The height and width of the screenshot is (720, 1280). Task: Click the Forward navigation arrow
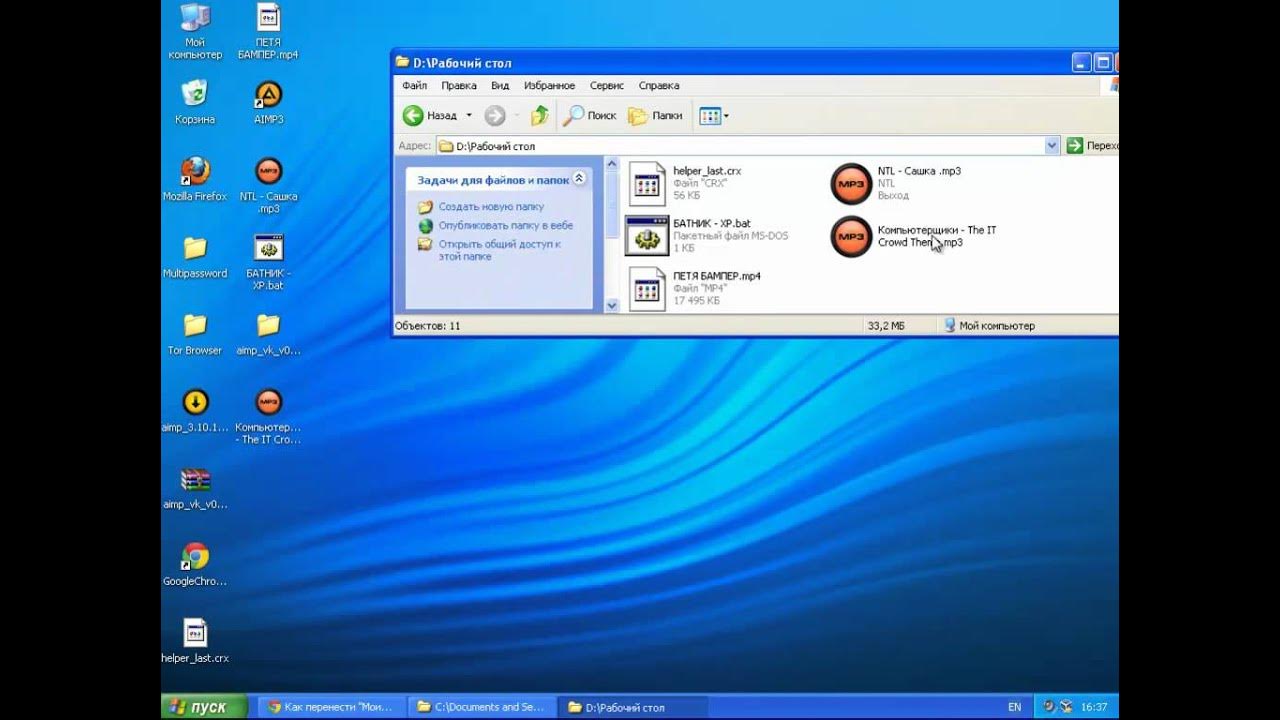495,116
